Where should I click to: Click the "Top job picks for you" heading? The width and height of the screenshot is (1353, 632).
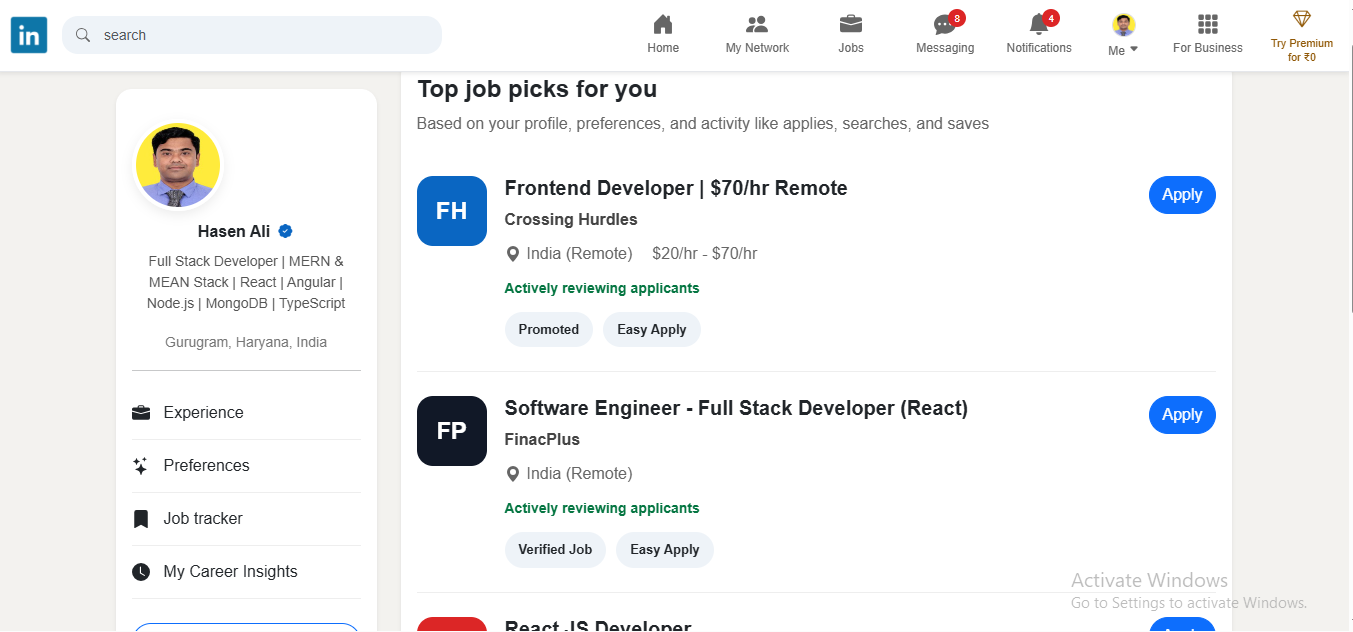coord(537,89)
